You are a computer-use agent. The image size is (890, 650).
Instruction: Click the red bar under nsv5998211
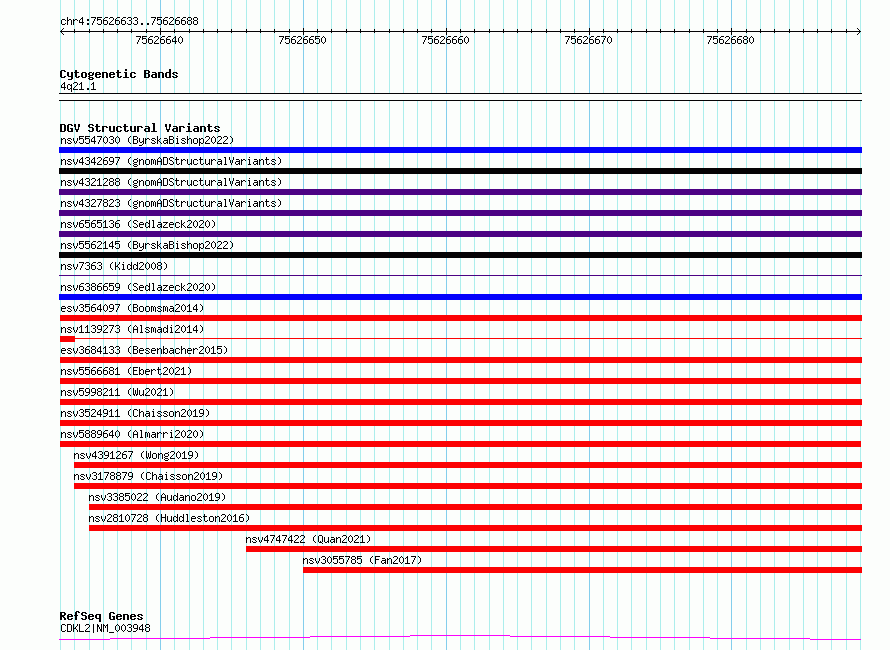pyautogui.click(x=460, y=402)
